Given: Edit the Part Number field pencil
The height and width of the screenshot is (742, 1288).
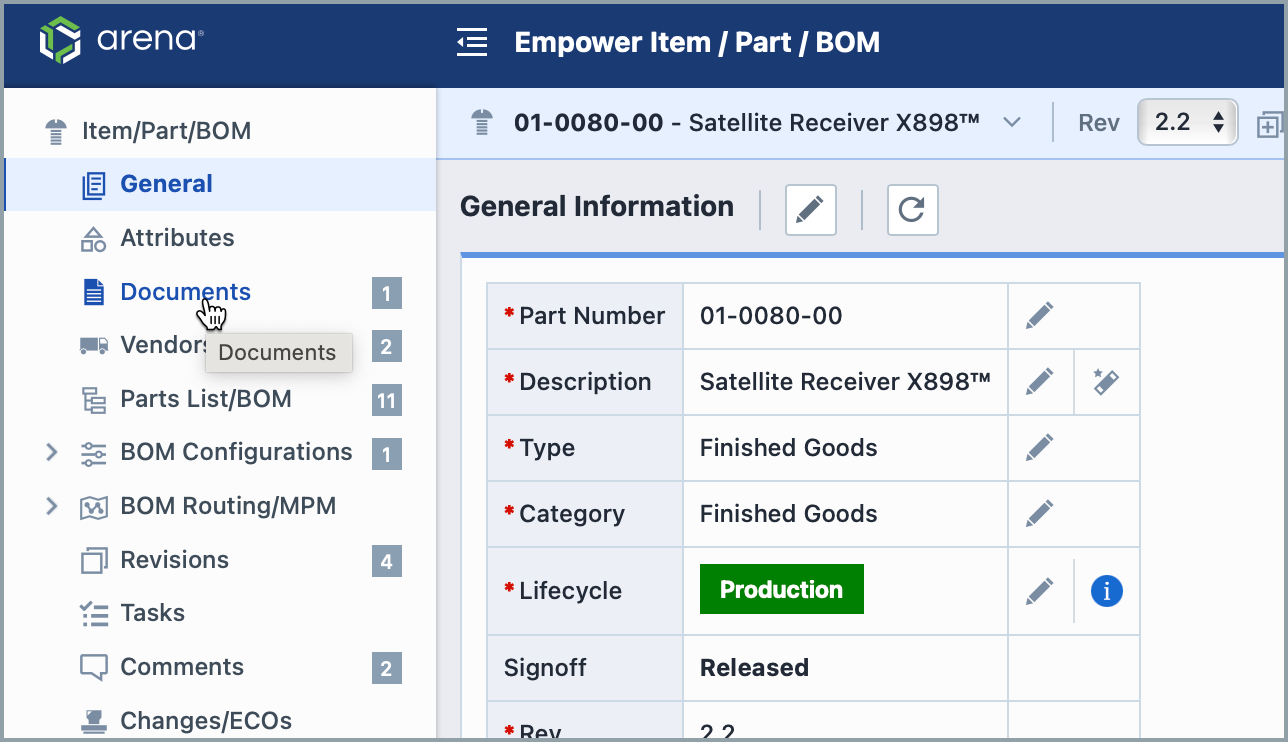Looking at the screenshot, I should [1040, 316].
